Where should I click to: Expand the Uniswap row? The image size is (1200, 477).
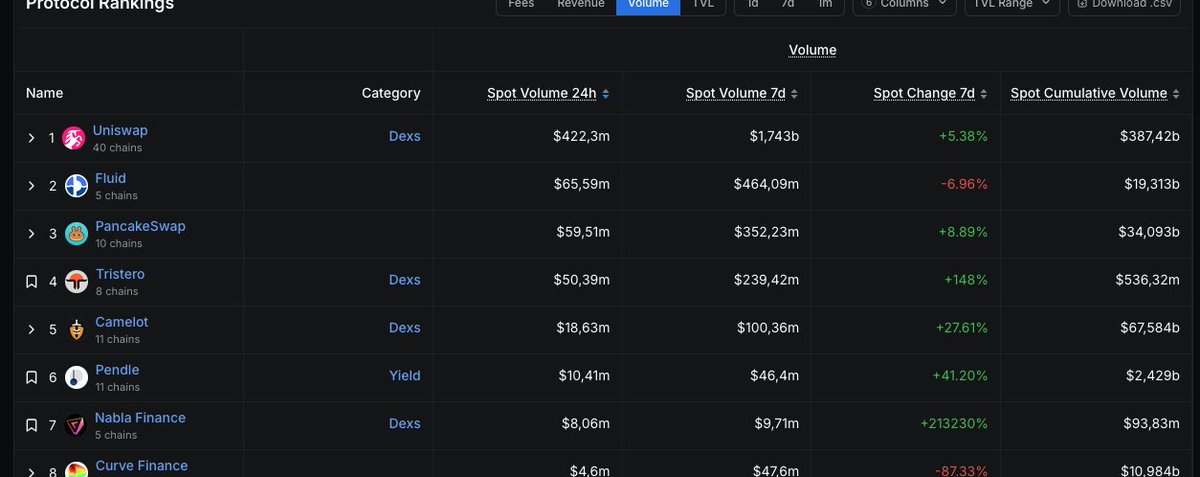point(31,138)
